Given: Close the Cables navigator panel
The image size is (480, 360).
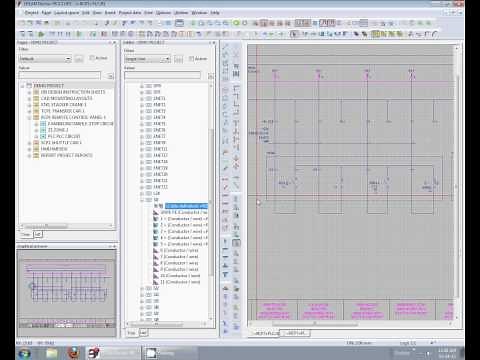Looking at the screenshot, I should pyautogui.click(x=214, y=43).
